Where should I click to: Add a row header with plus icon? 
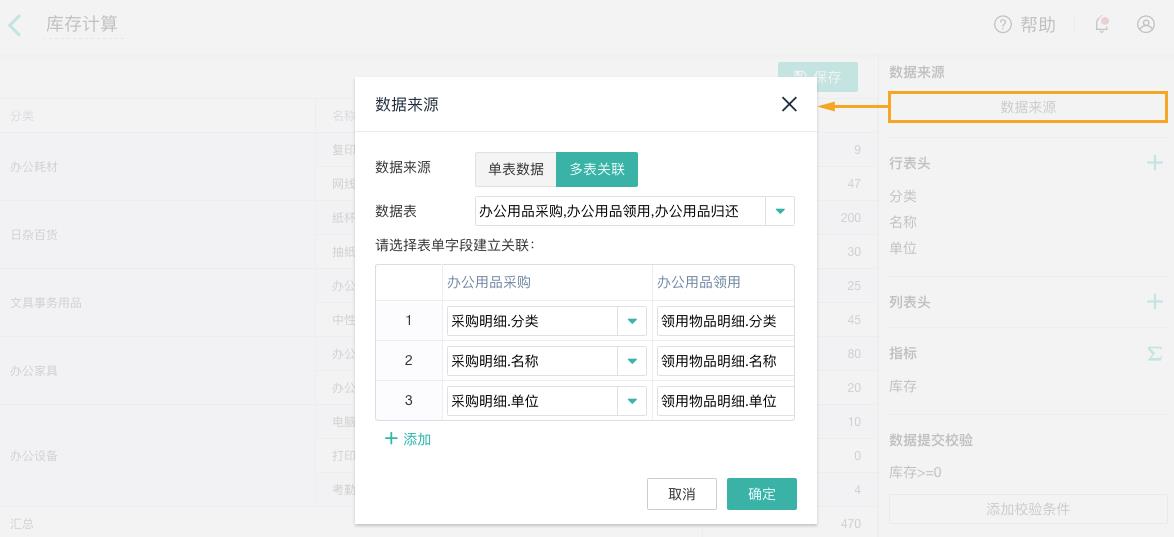pos(1154,162)
